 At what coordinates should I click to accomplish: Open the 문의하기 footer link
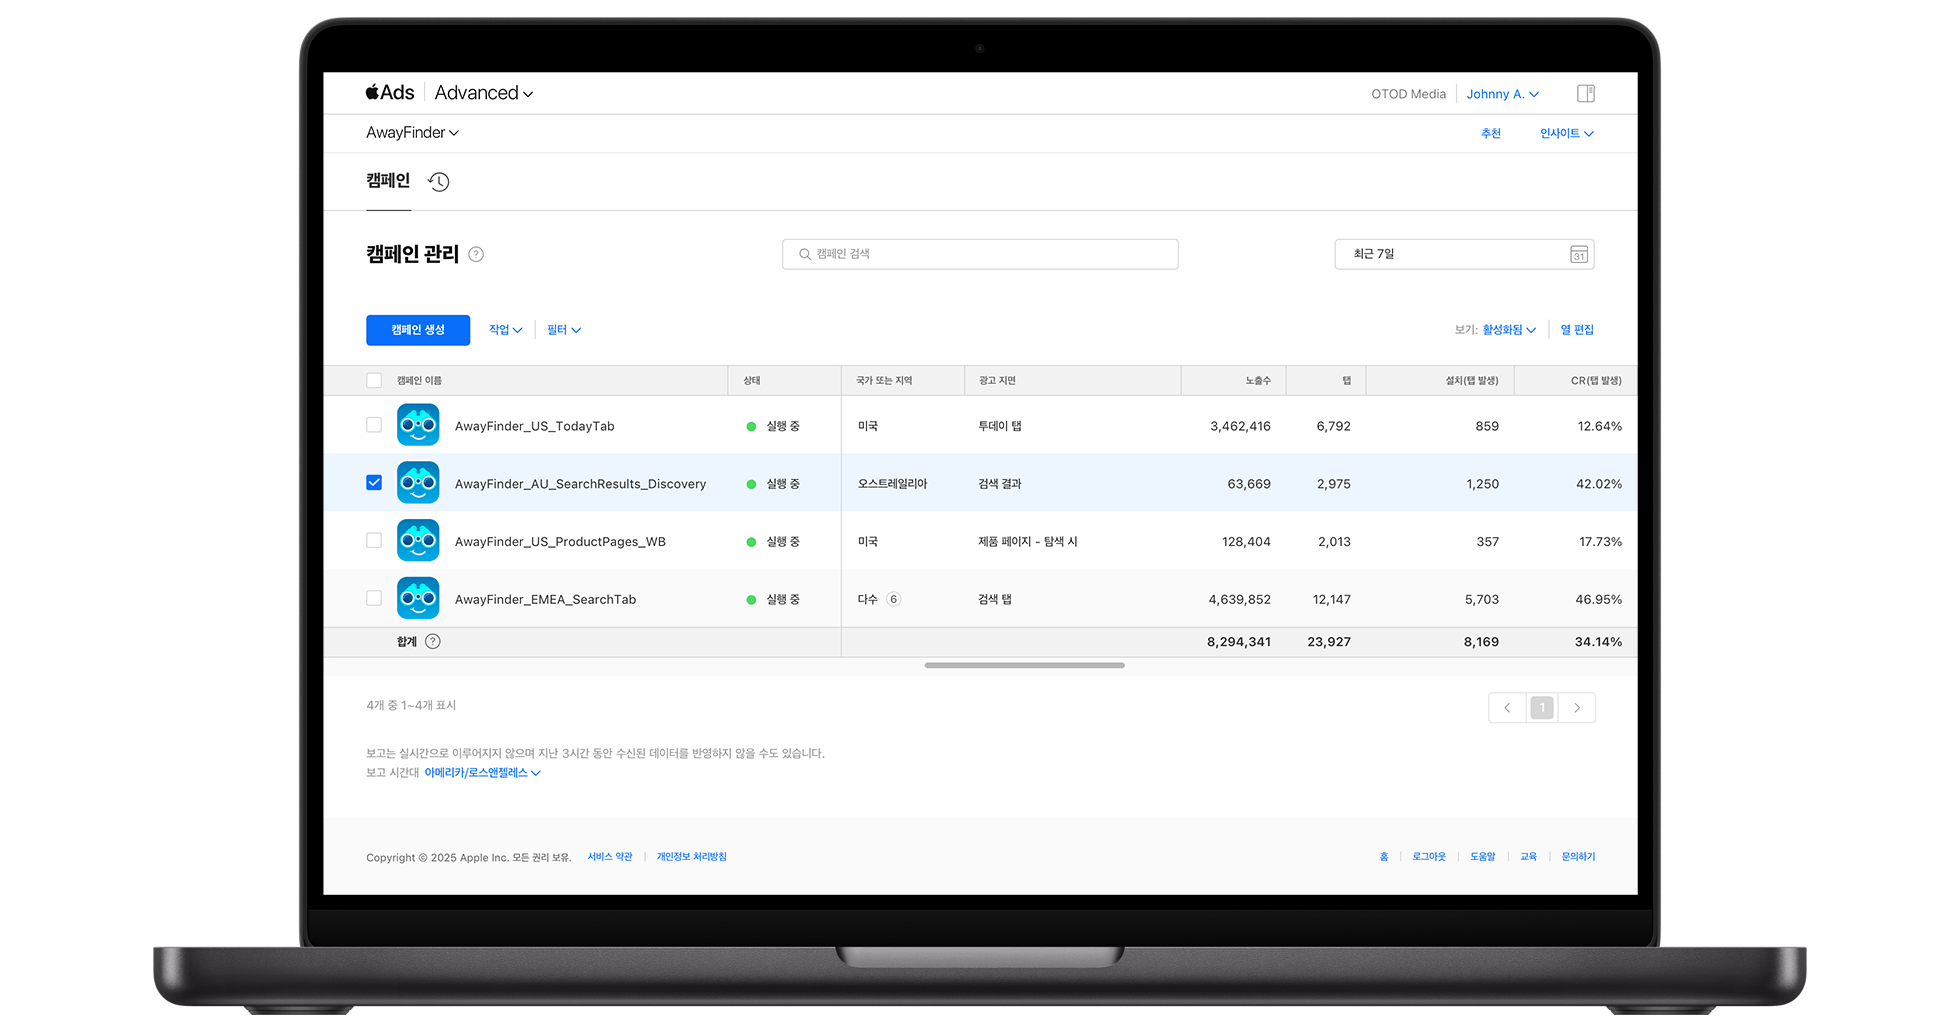pos(1579,857)
